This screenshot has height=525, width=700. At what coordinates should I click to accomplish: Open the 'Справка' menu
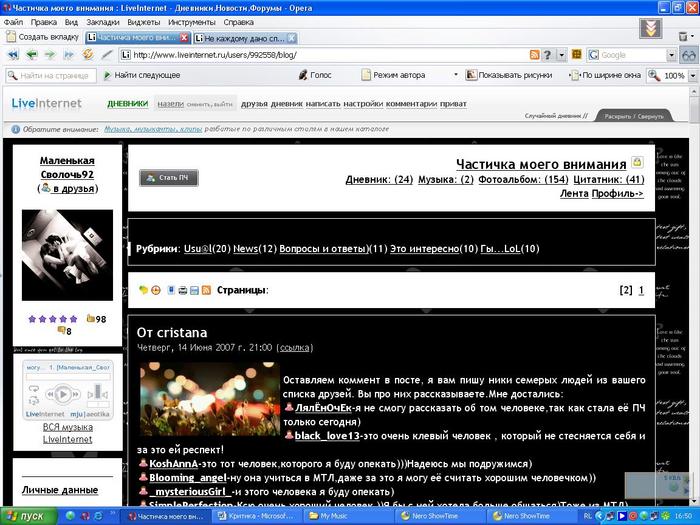click(x=238, y=22)
